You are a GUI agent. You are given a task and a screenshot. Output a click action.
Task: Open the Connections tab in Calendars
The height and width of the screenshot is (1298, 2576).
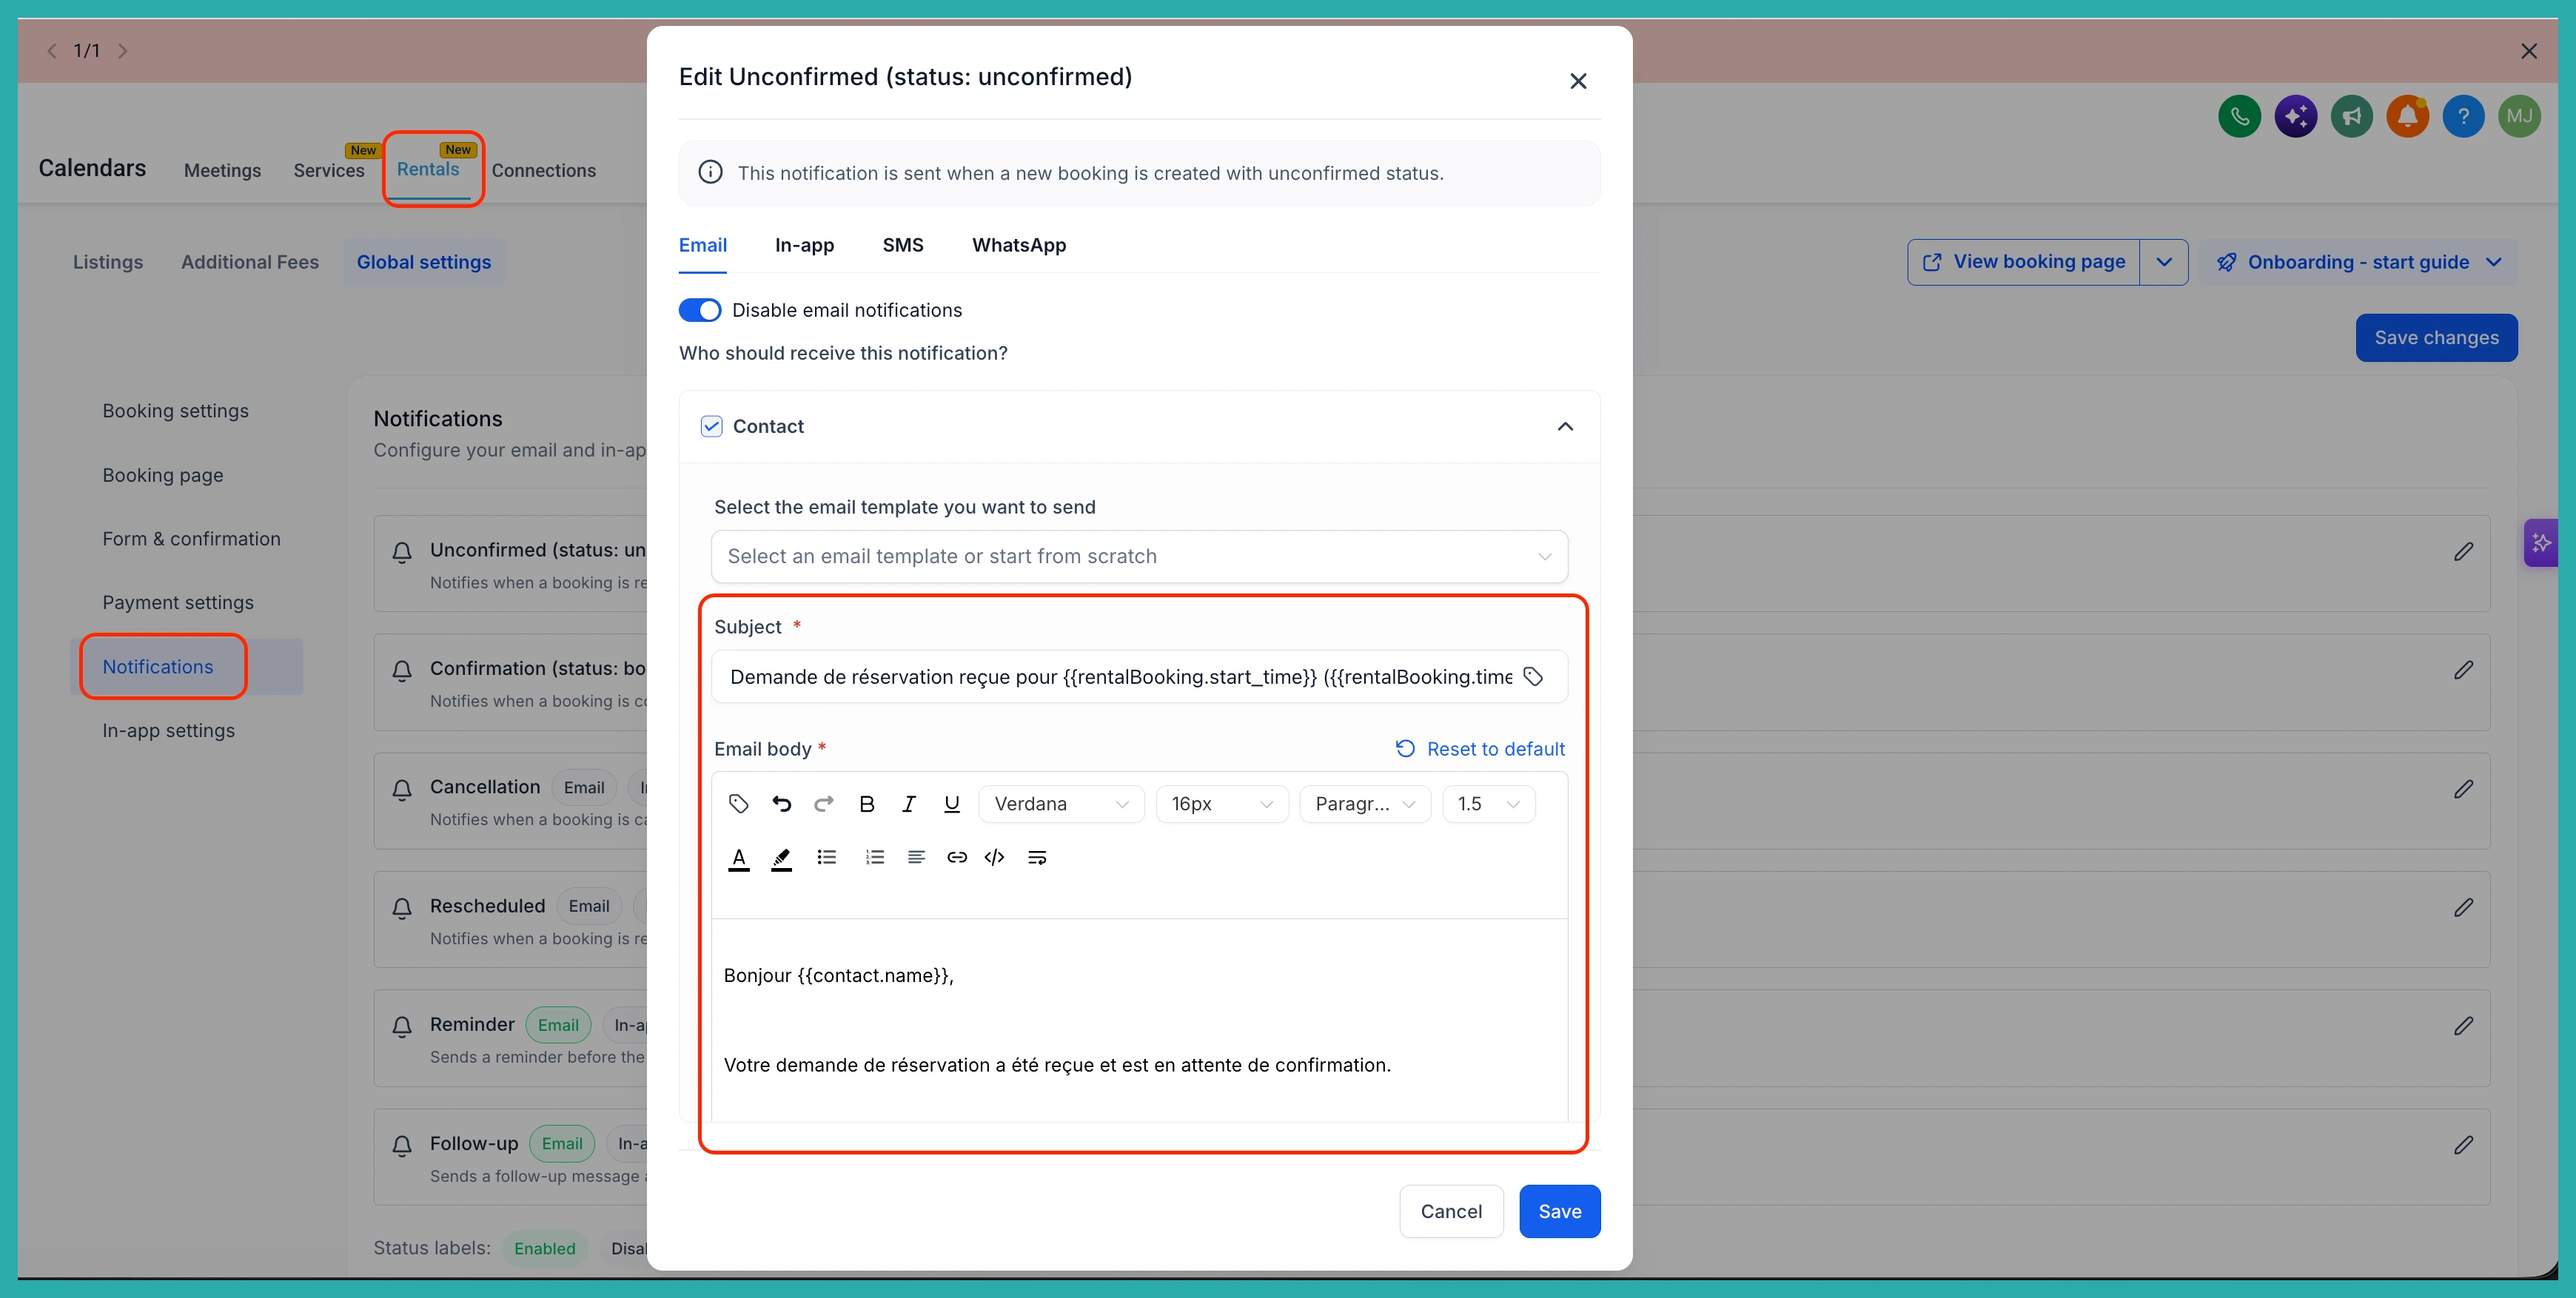pos(544,171)
